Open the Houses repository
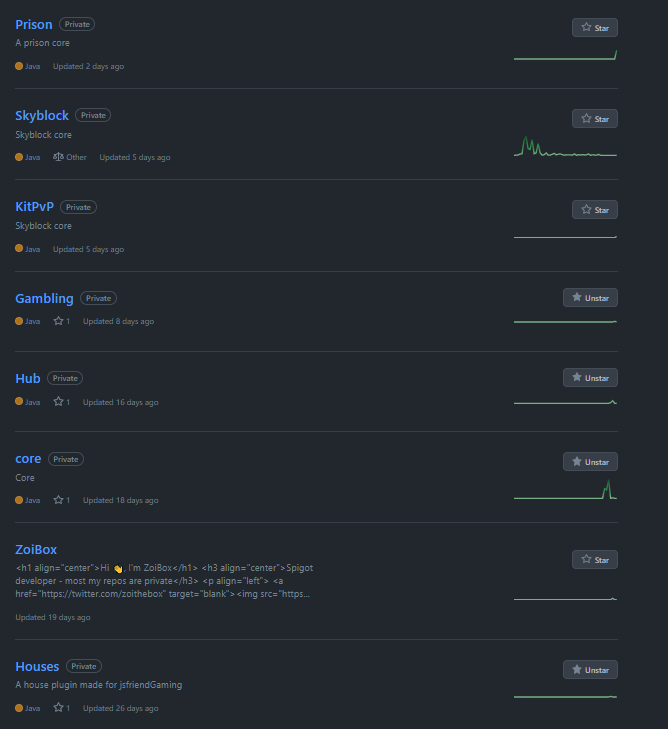Screen dimensions: 668x729 pos(37,666)
